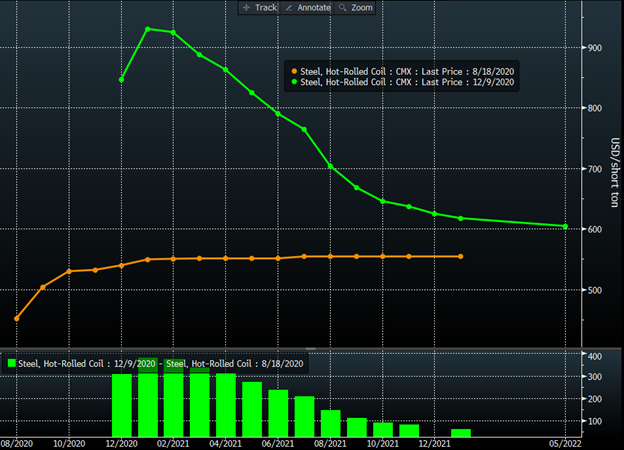Select the Track toolbar label

tap(265, 7)
